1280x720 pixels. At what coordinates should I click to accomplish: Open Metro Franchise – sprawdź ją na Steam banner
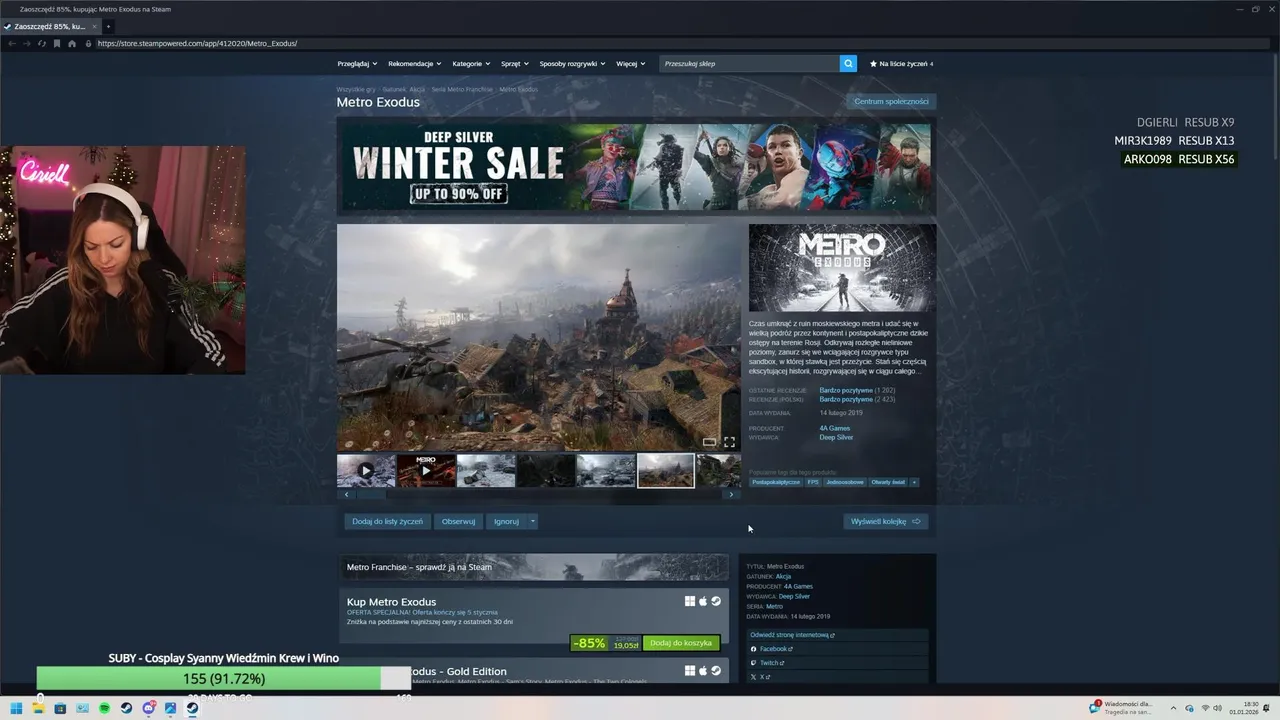click(x=534, y=567)
